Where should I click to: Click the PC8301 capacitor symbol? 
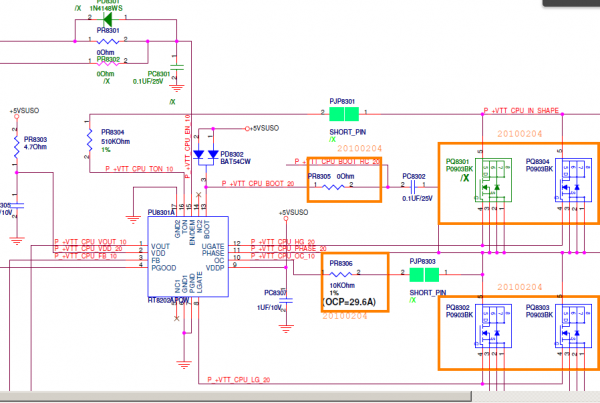[176, 67]
